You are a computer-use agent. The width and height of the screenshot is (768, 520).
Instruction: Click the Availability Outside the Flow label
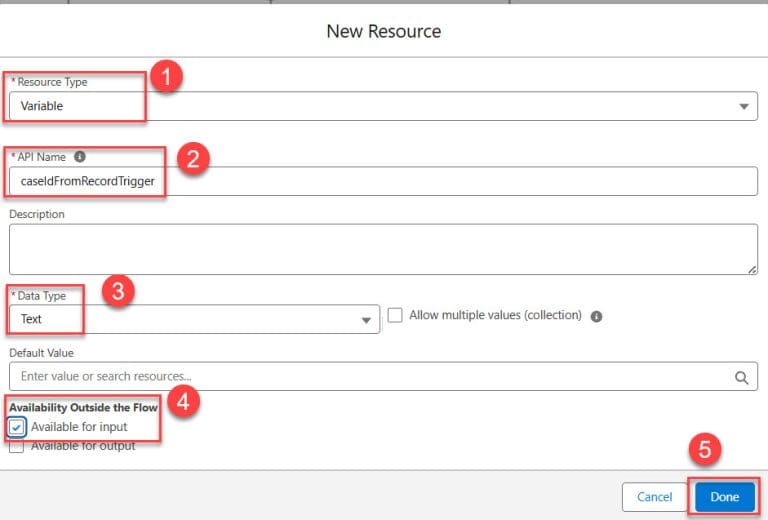(x=83, y=407)
